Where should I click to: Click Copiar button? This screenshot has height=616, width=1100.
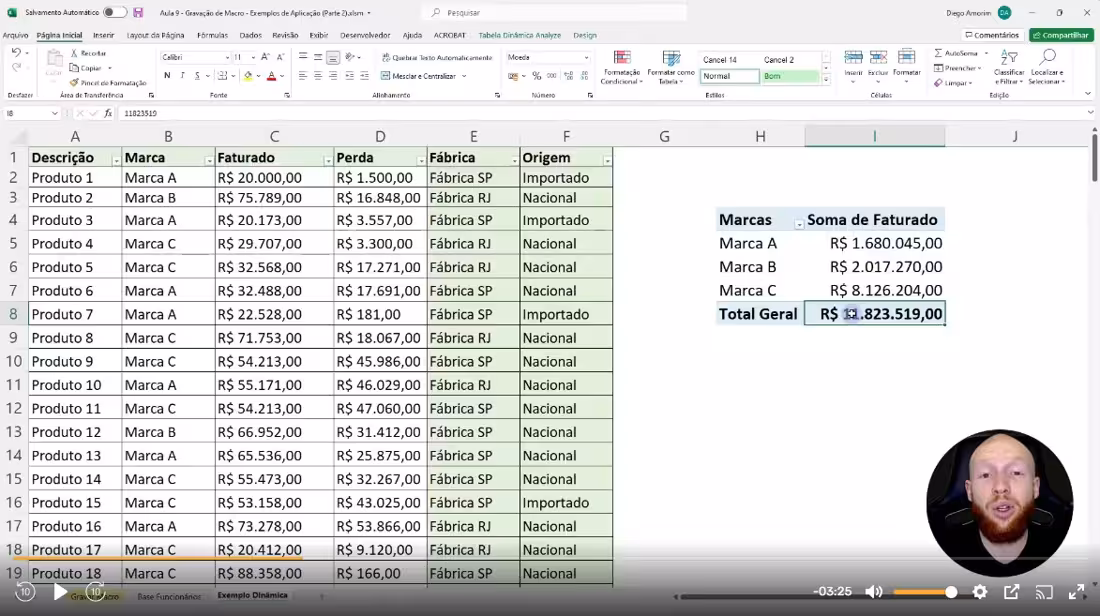[x=86, y=68]
